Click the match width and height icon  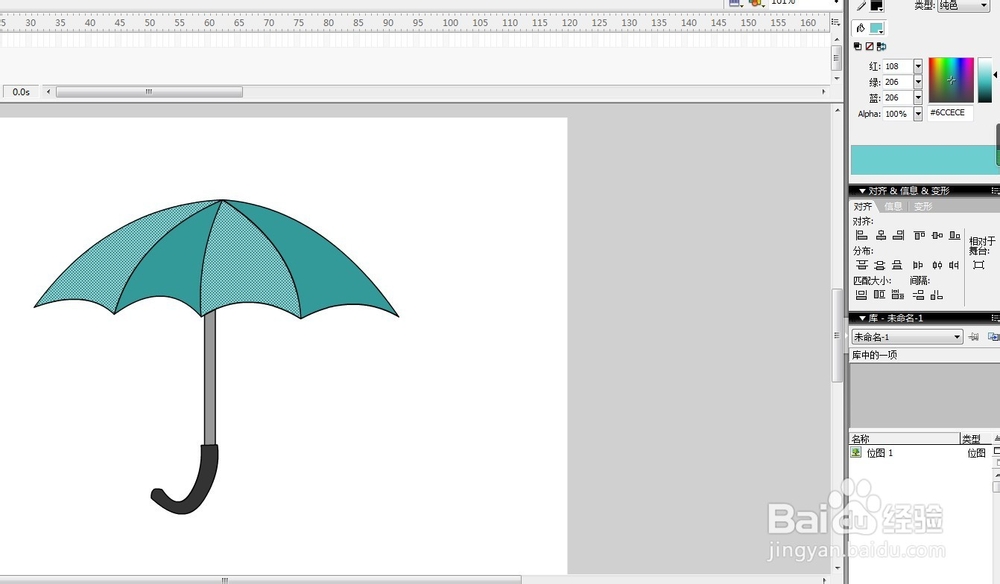tap(898, 295)
